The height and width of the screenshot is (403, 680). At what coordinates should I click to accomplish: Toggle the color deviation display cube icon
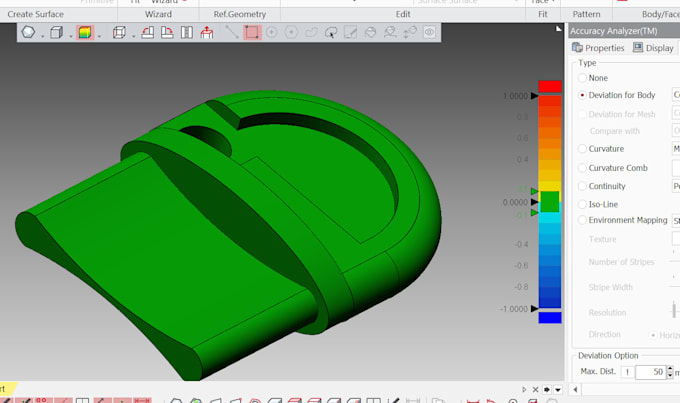tap(85, 33)
